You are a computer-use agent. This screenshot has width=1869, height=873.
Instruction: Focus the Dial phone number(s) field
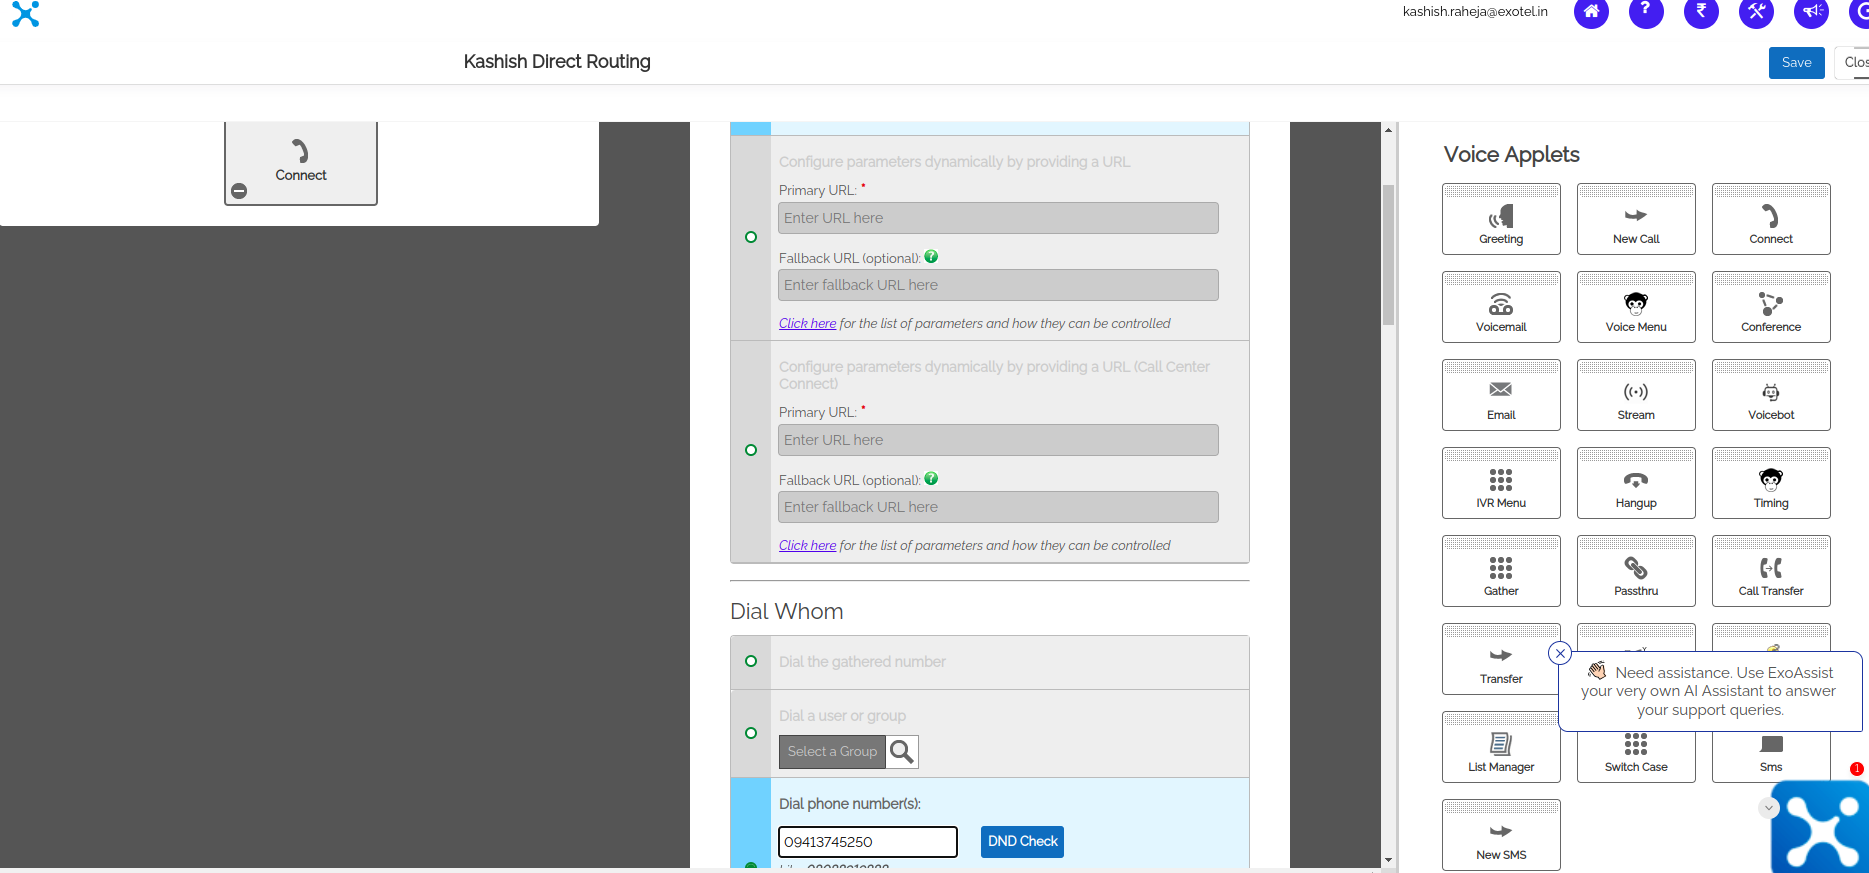[x=868, y=842]
